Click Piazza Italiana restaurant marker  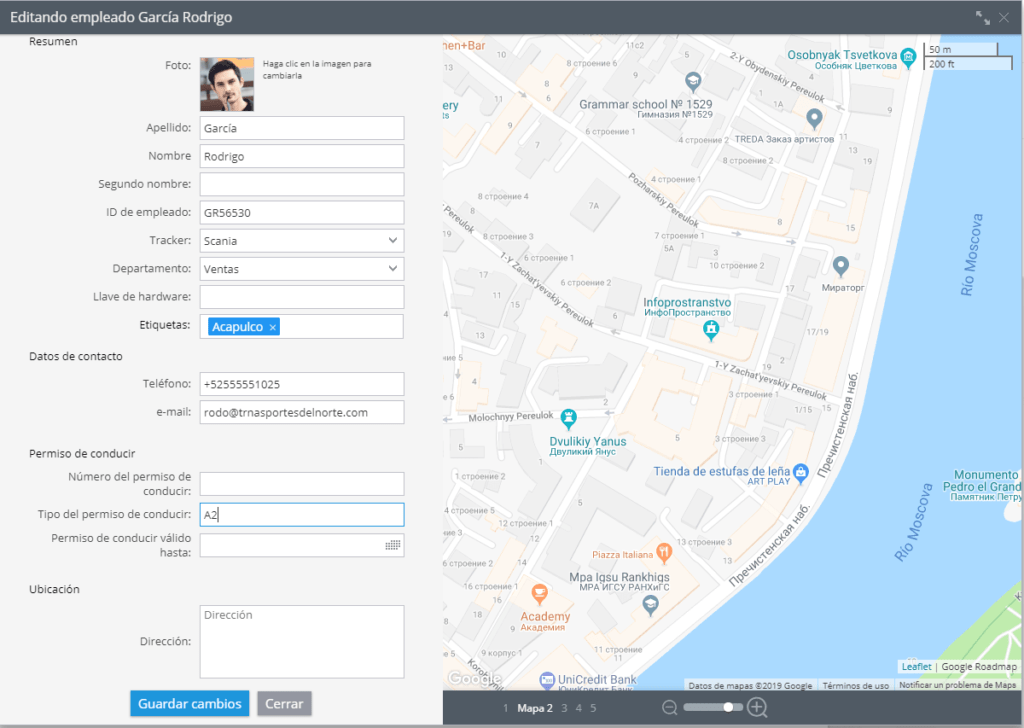pyautogui.click(x=664, y=552)
